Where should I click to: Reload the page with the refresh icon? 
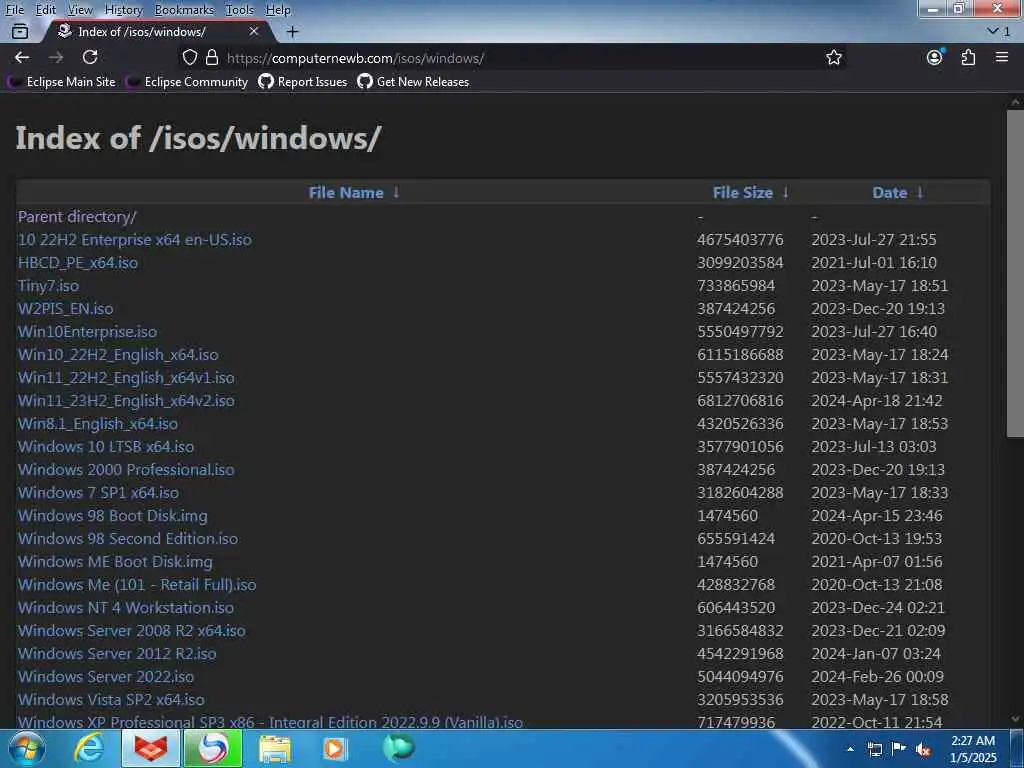[90, 57]
